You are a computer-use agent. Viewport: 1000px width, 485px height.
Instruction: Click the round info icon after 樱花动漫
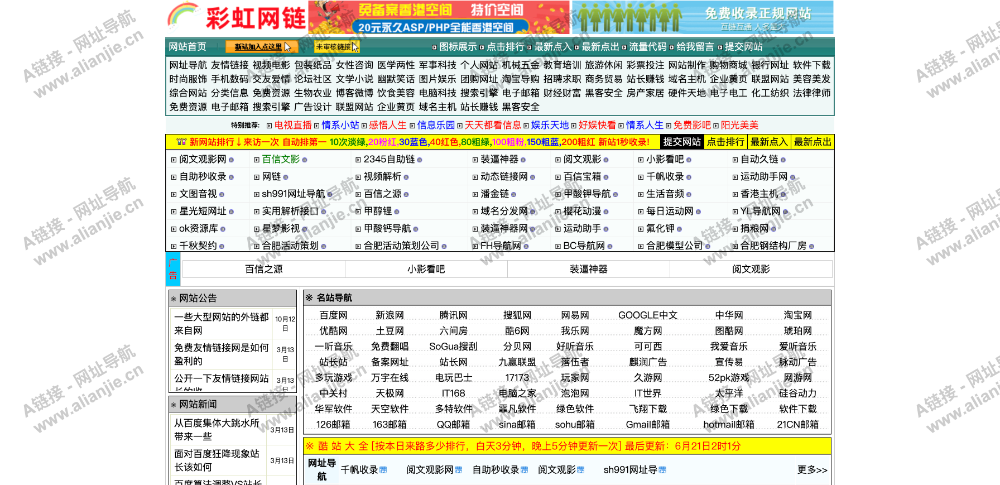coord(606,212)
